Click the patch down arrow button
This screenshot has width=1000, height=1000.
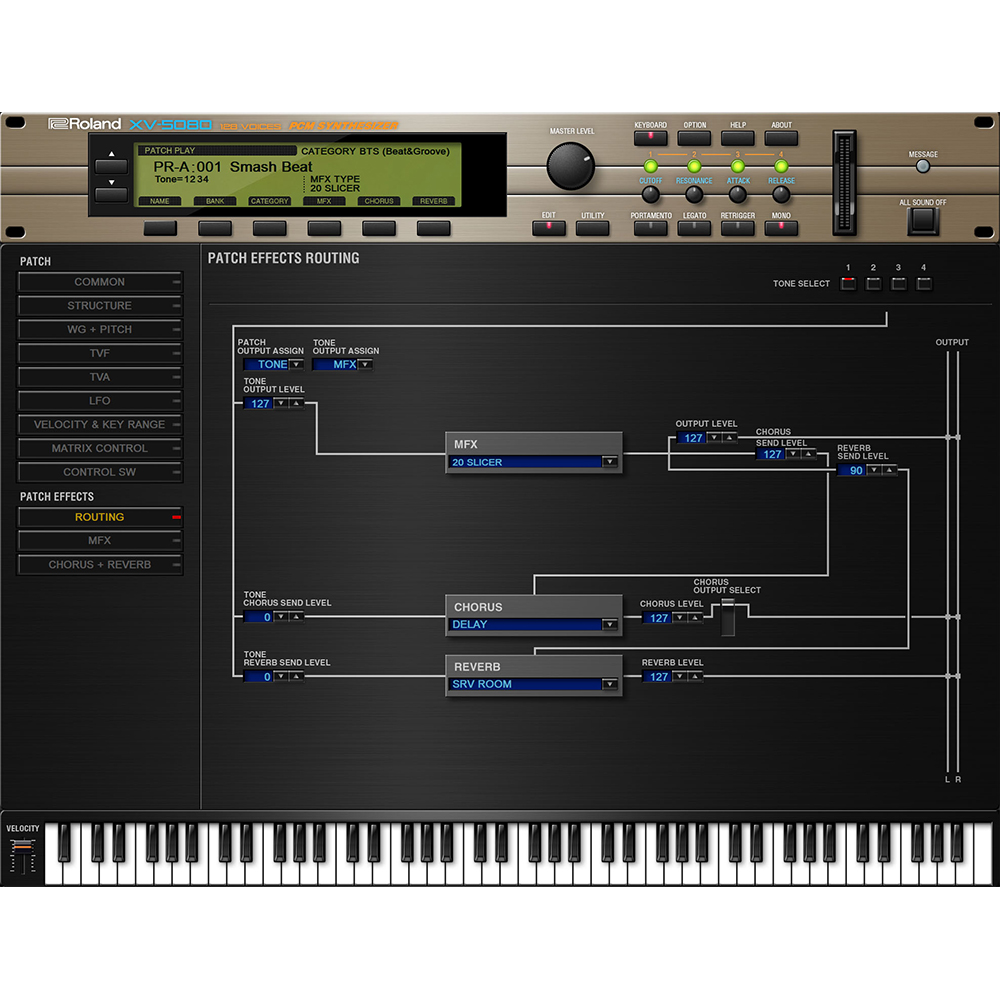click(111, 194)
